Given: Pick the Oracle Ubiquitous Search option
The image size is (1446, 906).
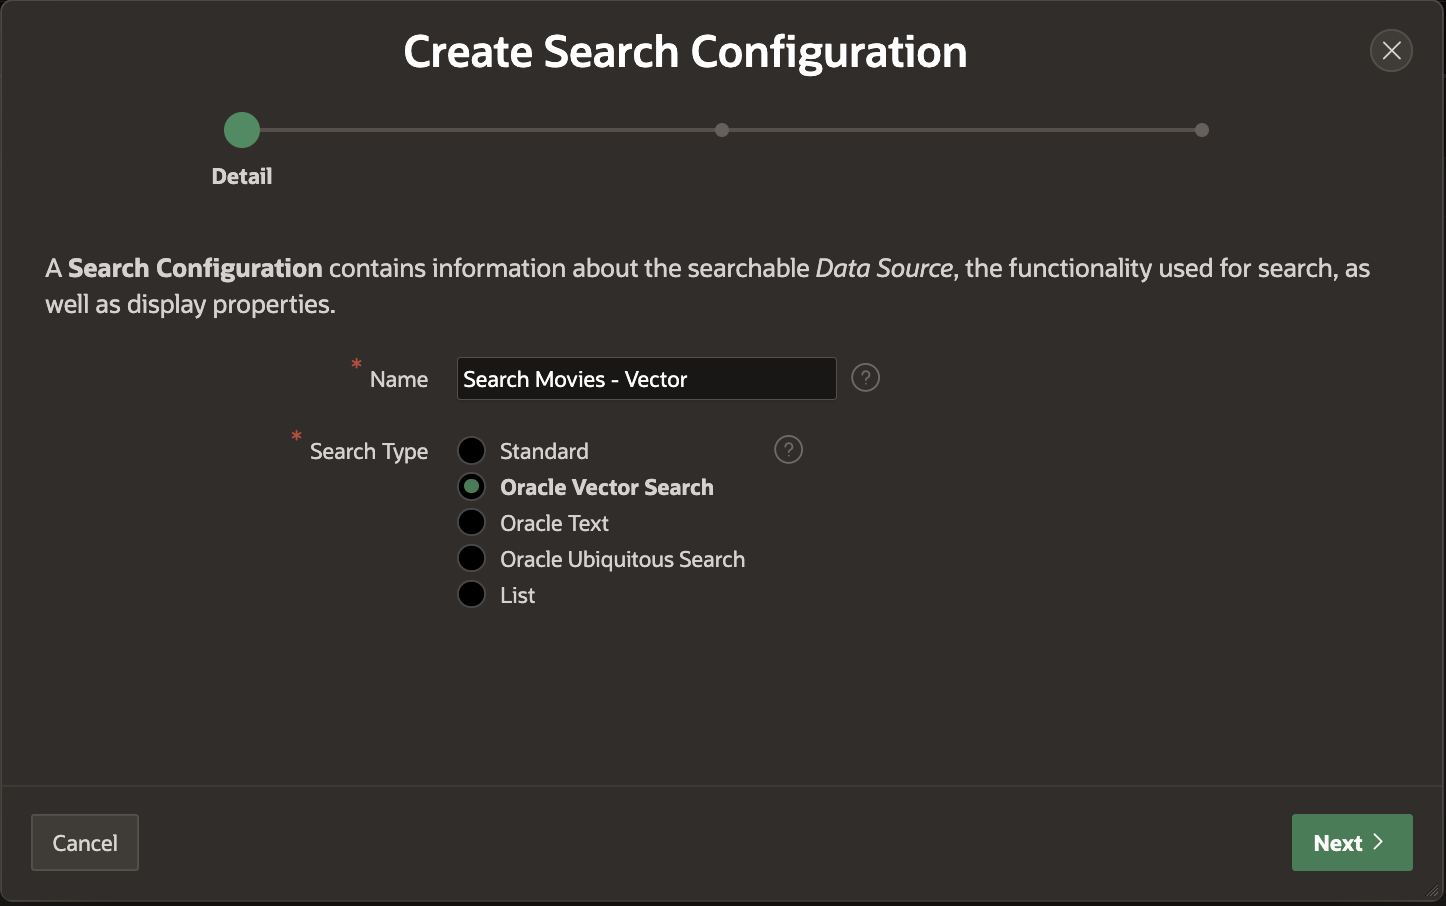Looking at the screenshot, I should 471,559.
